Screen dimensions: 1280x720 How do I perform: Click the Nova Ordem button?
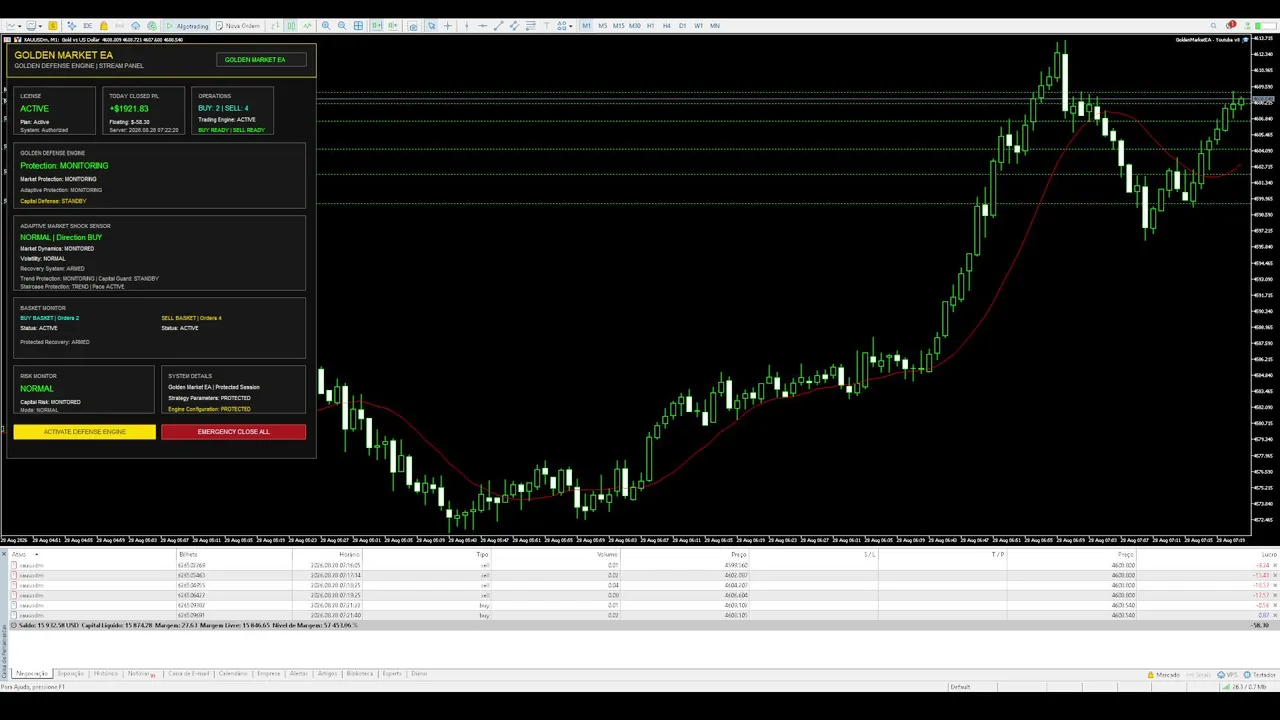238,26
